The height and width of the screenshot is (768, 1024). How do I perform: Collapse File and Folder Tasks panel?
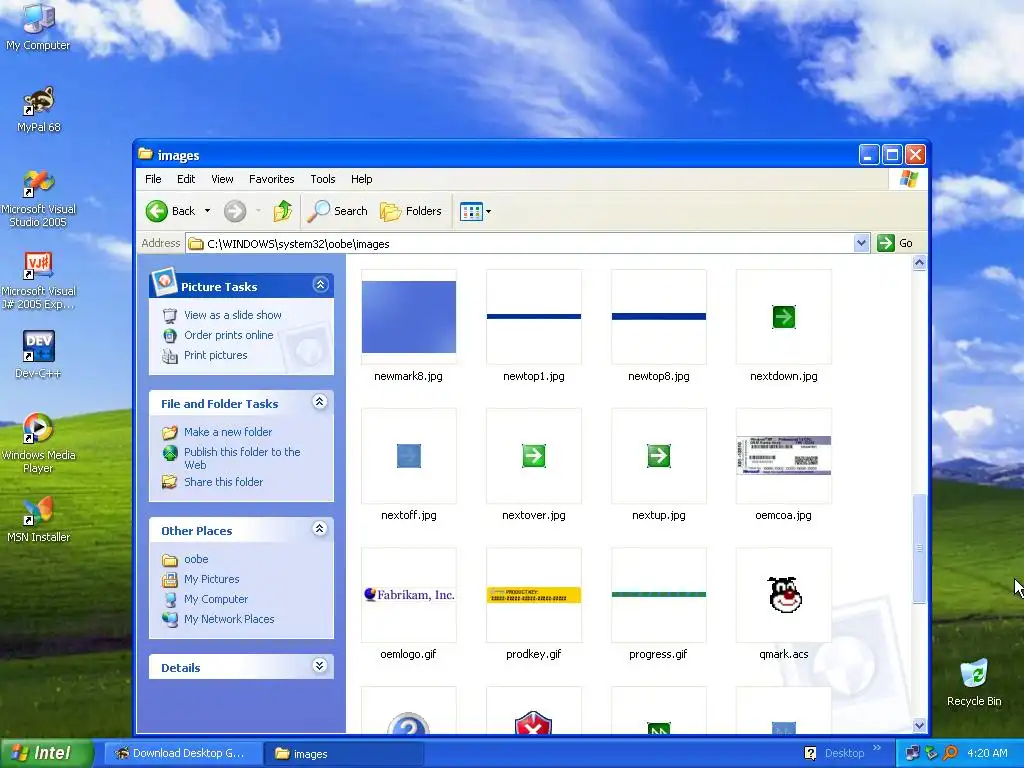click(319, 402)
